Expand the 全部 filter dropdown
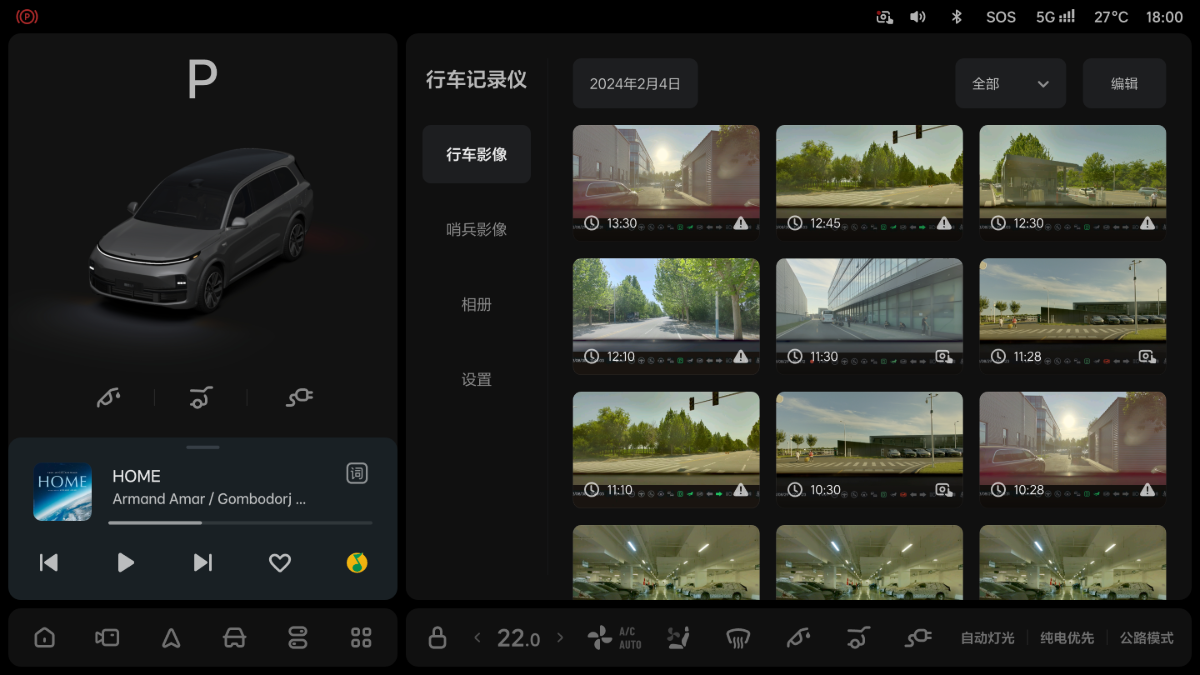Viewport: 1200px width, 675px height. click(1010, 83)
